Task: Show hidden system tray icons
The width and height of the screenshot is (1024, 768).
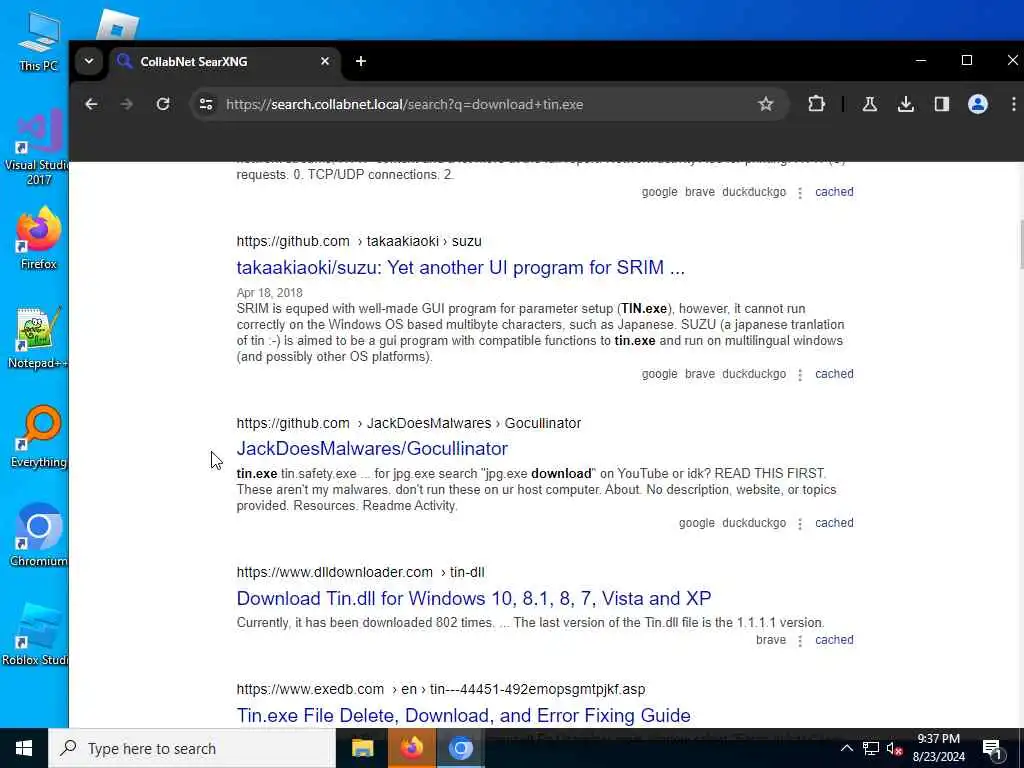Action: [x=846, y=748]
